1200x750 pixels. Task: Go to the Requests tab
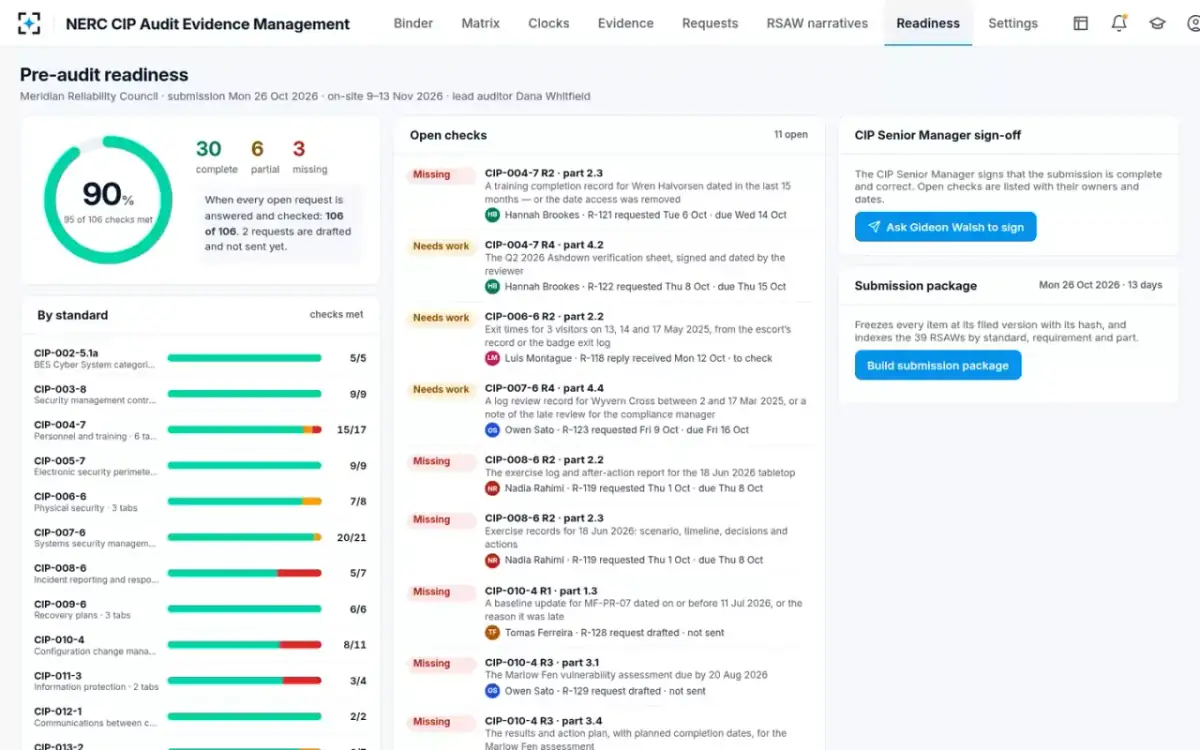point(710,23)
